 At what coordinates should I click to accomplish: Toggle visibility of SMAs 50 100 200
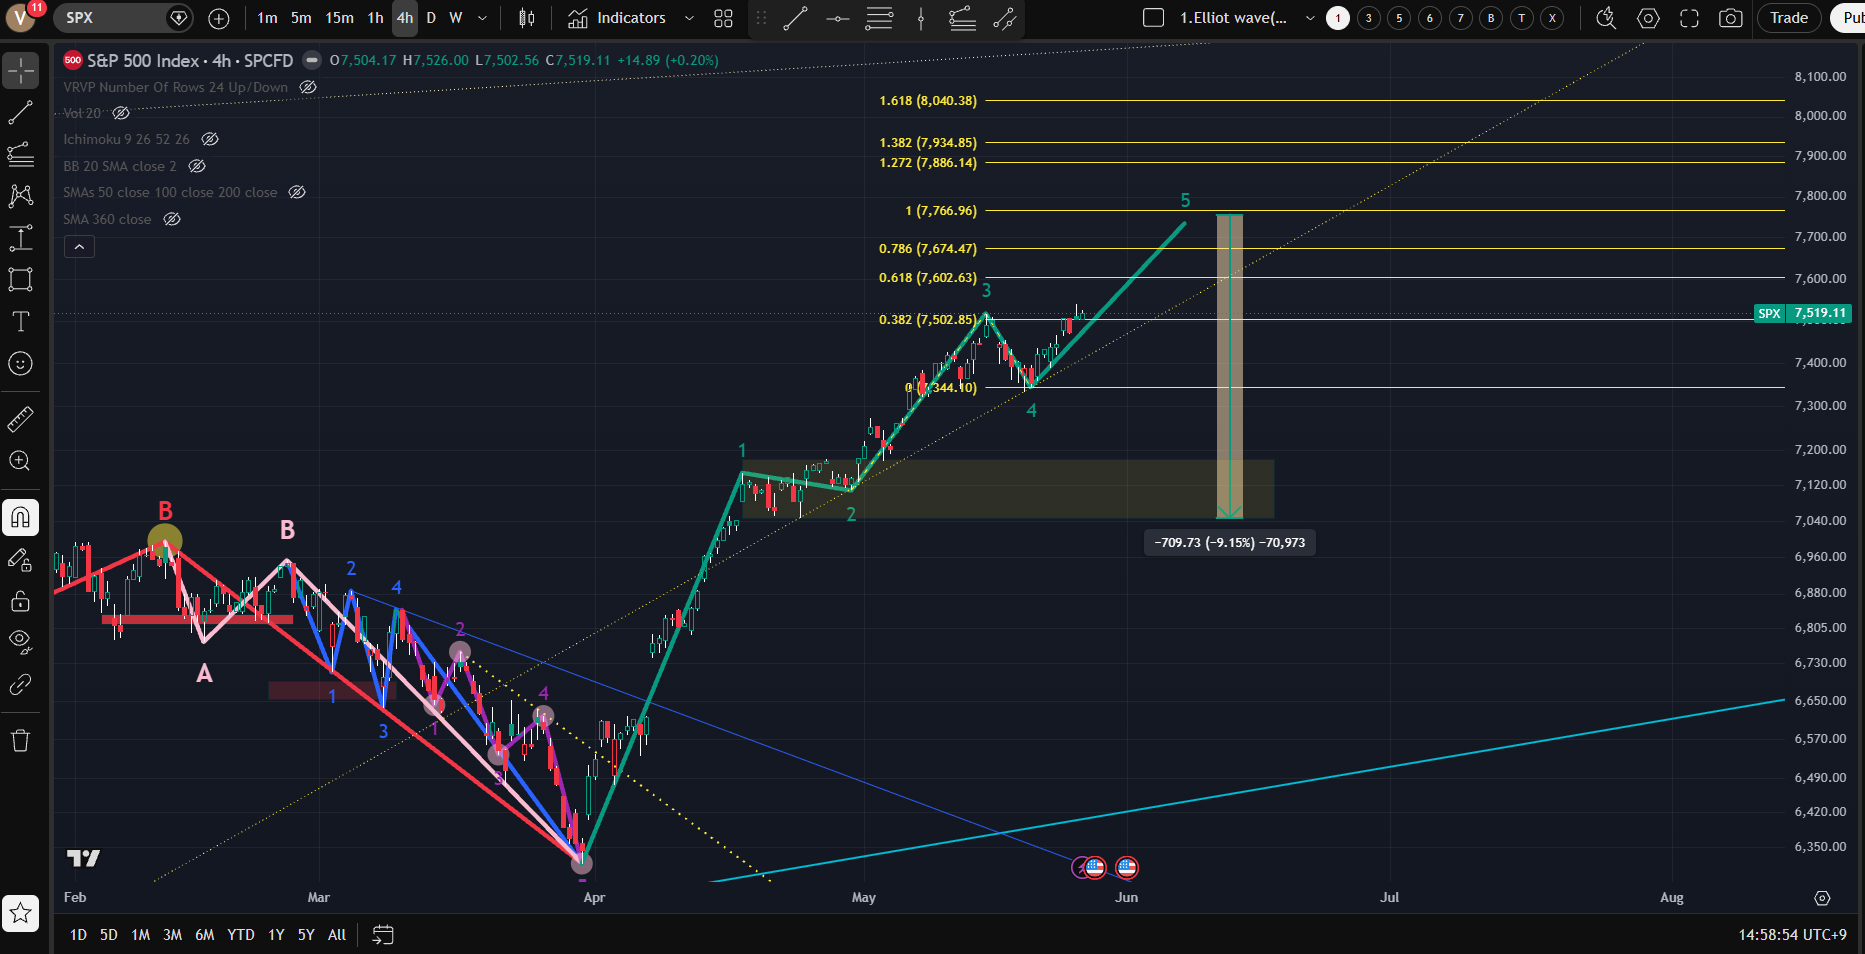(x=297, y=192)
